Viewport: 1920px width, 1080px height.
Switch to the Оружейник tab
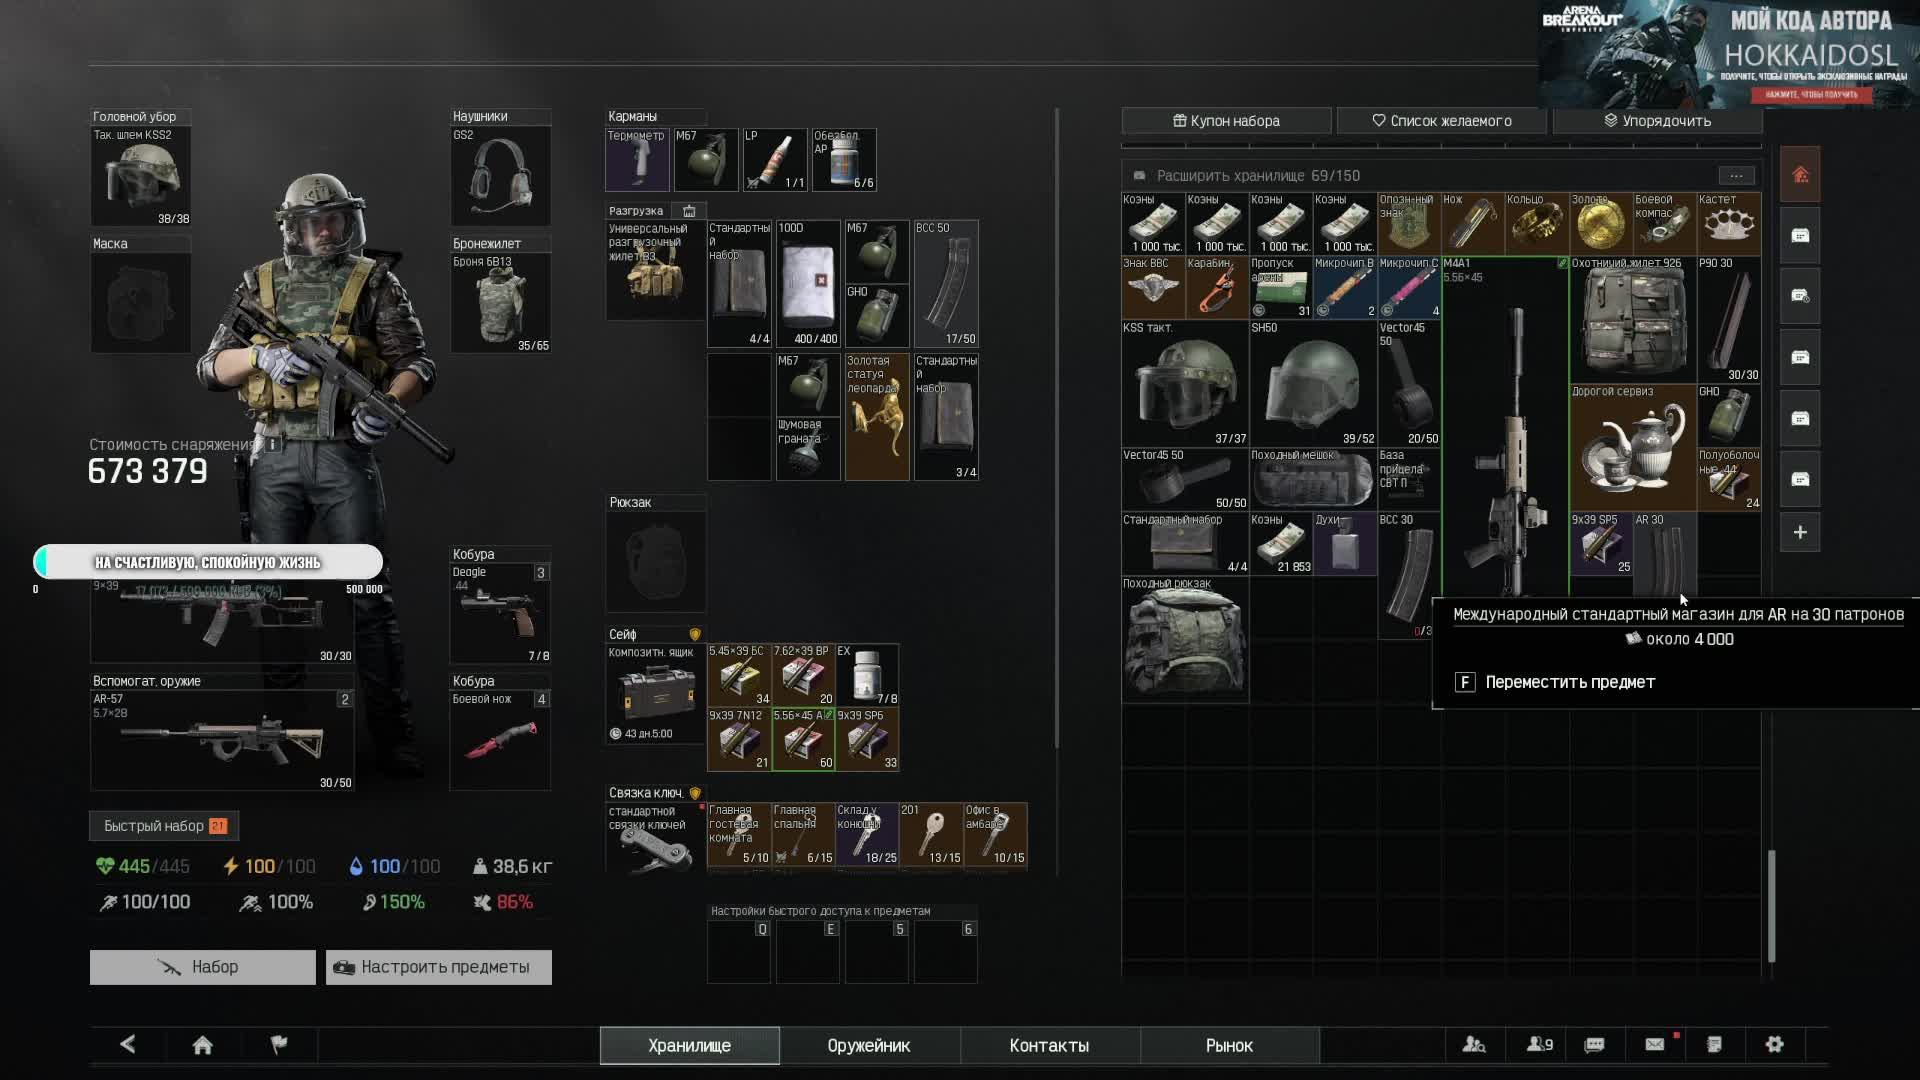[868, 1046]
